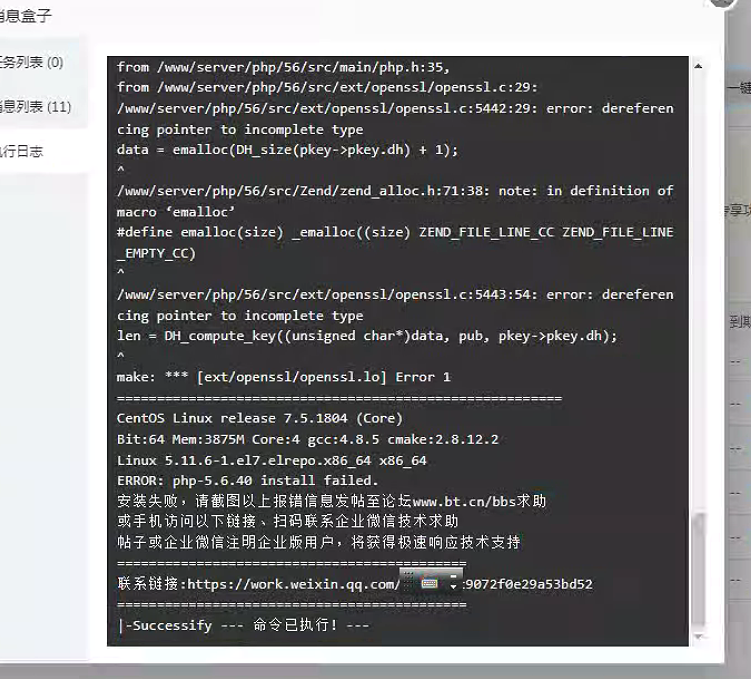The height and width of the screenshot is (679, 751).
Task: Switch to 任务列表 (0) tab
Action: pos(31,62)
